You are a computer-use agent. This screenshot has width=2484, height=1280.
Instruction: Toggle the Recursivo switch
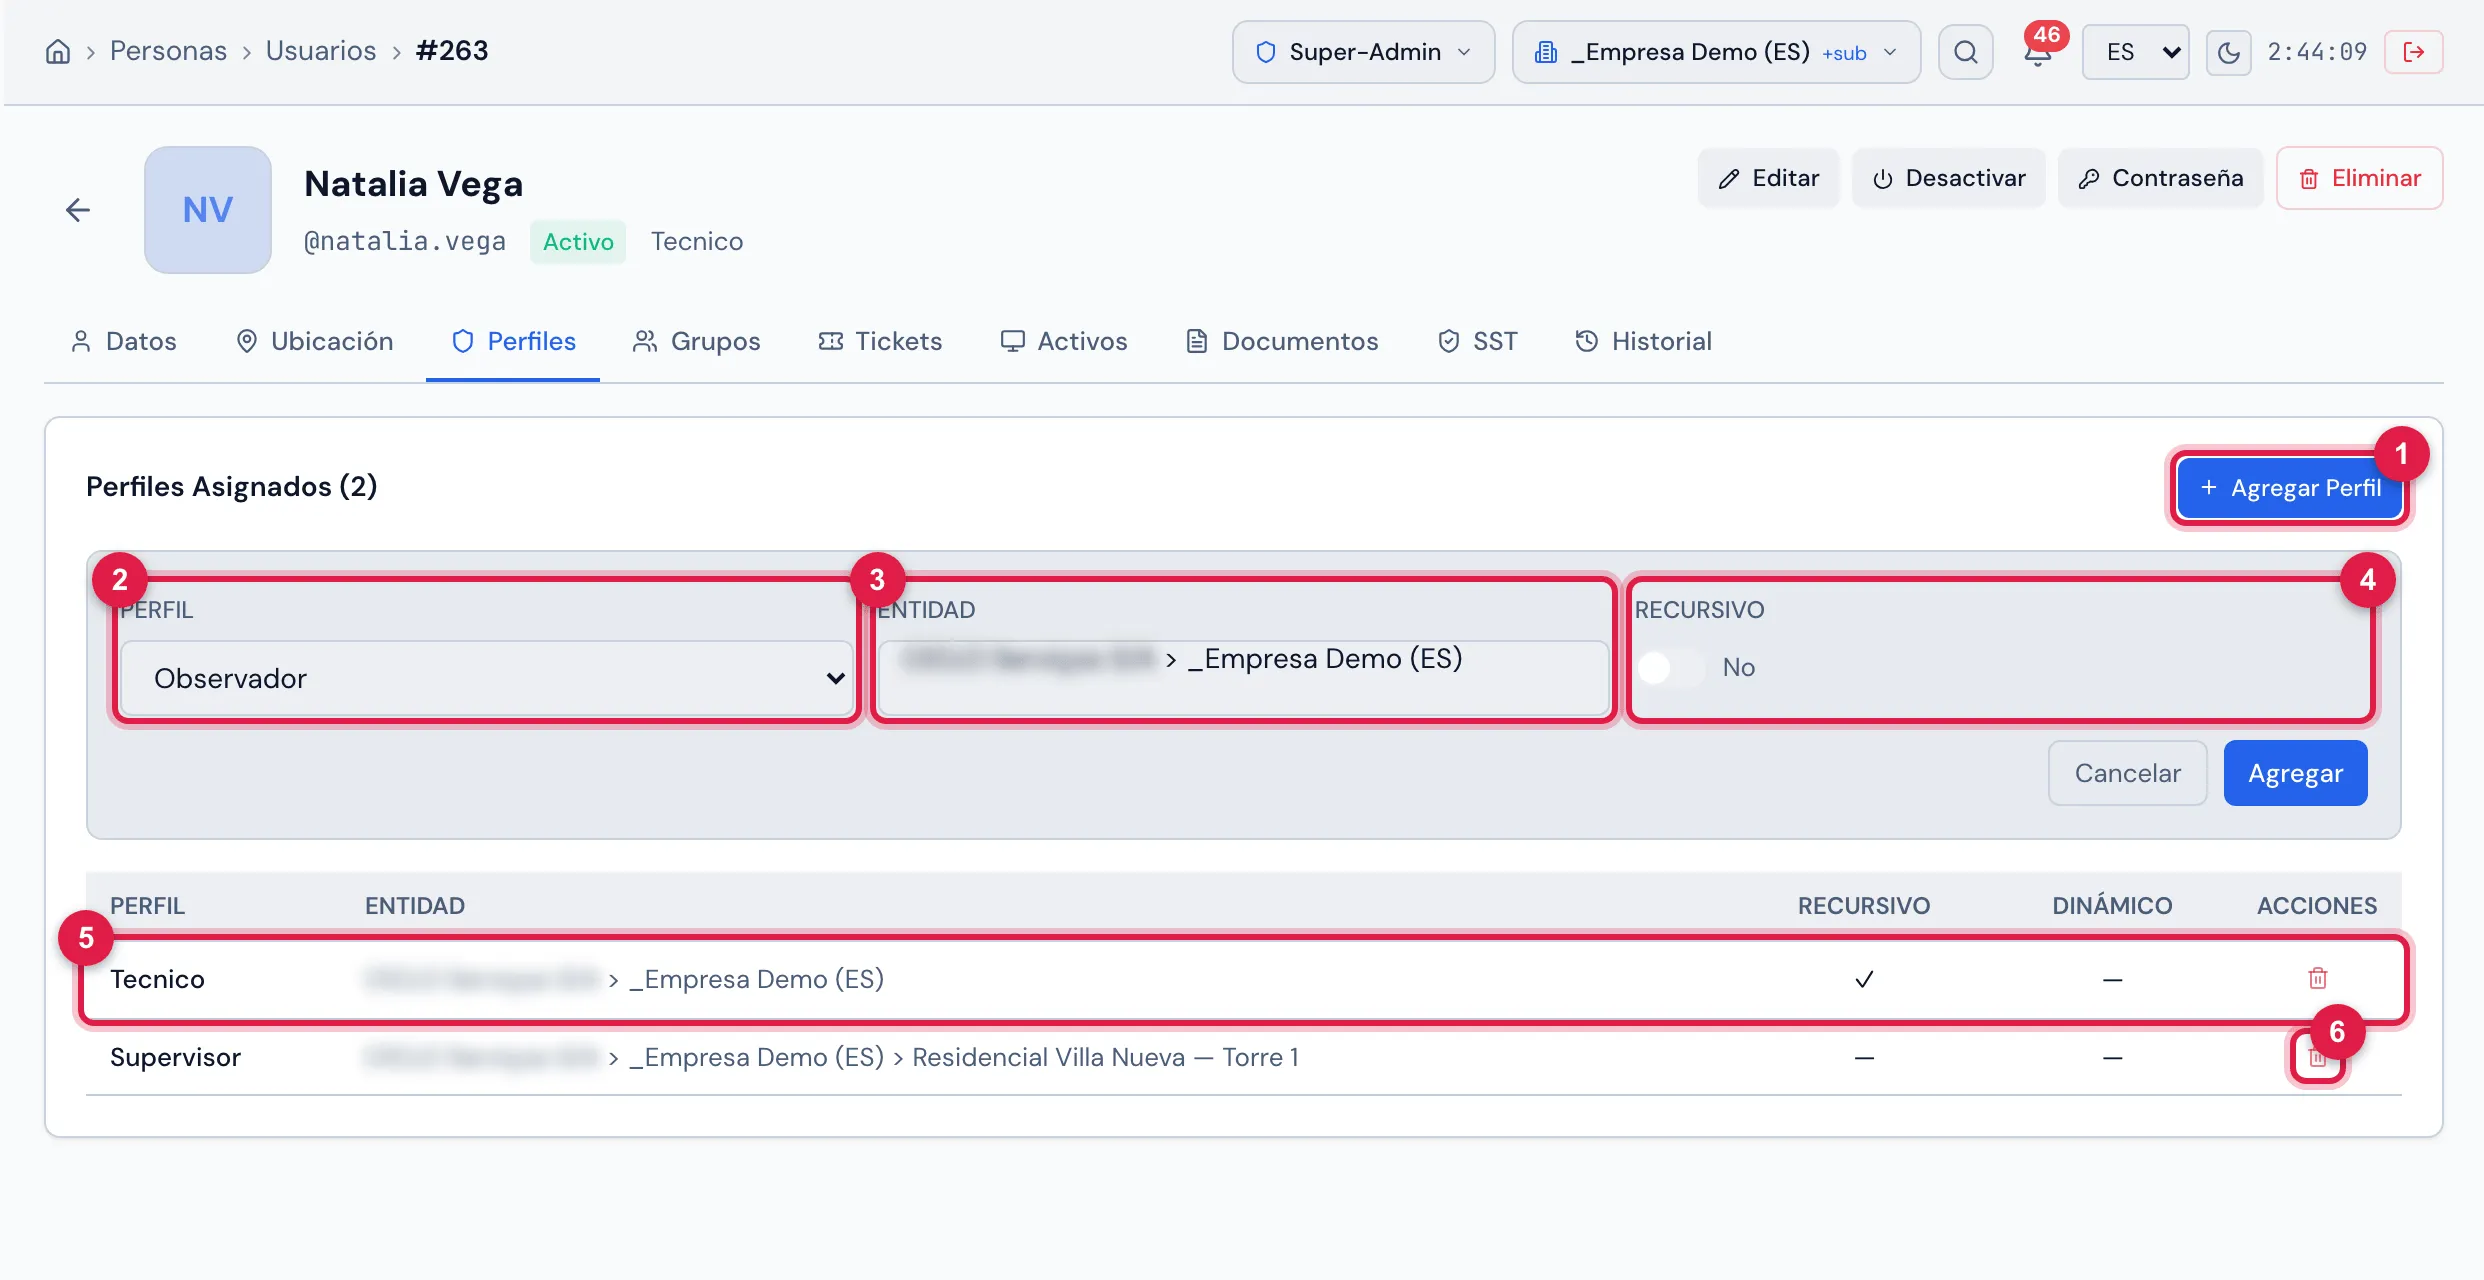click(1671, 667)
